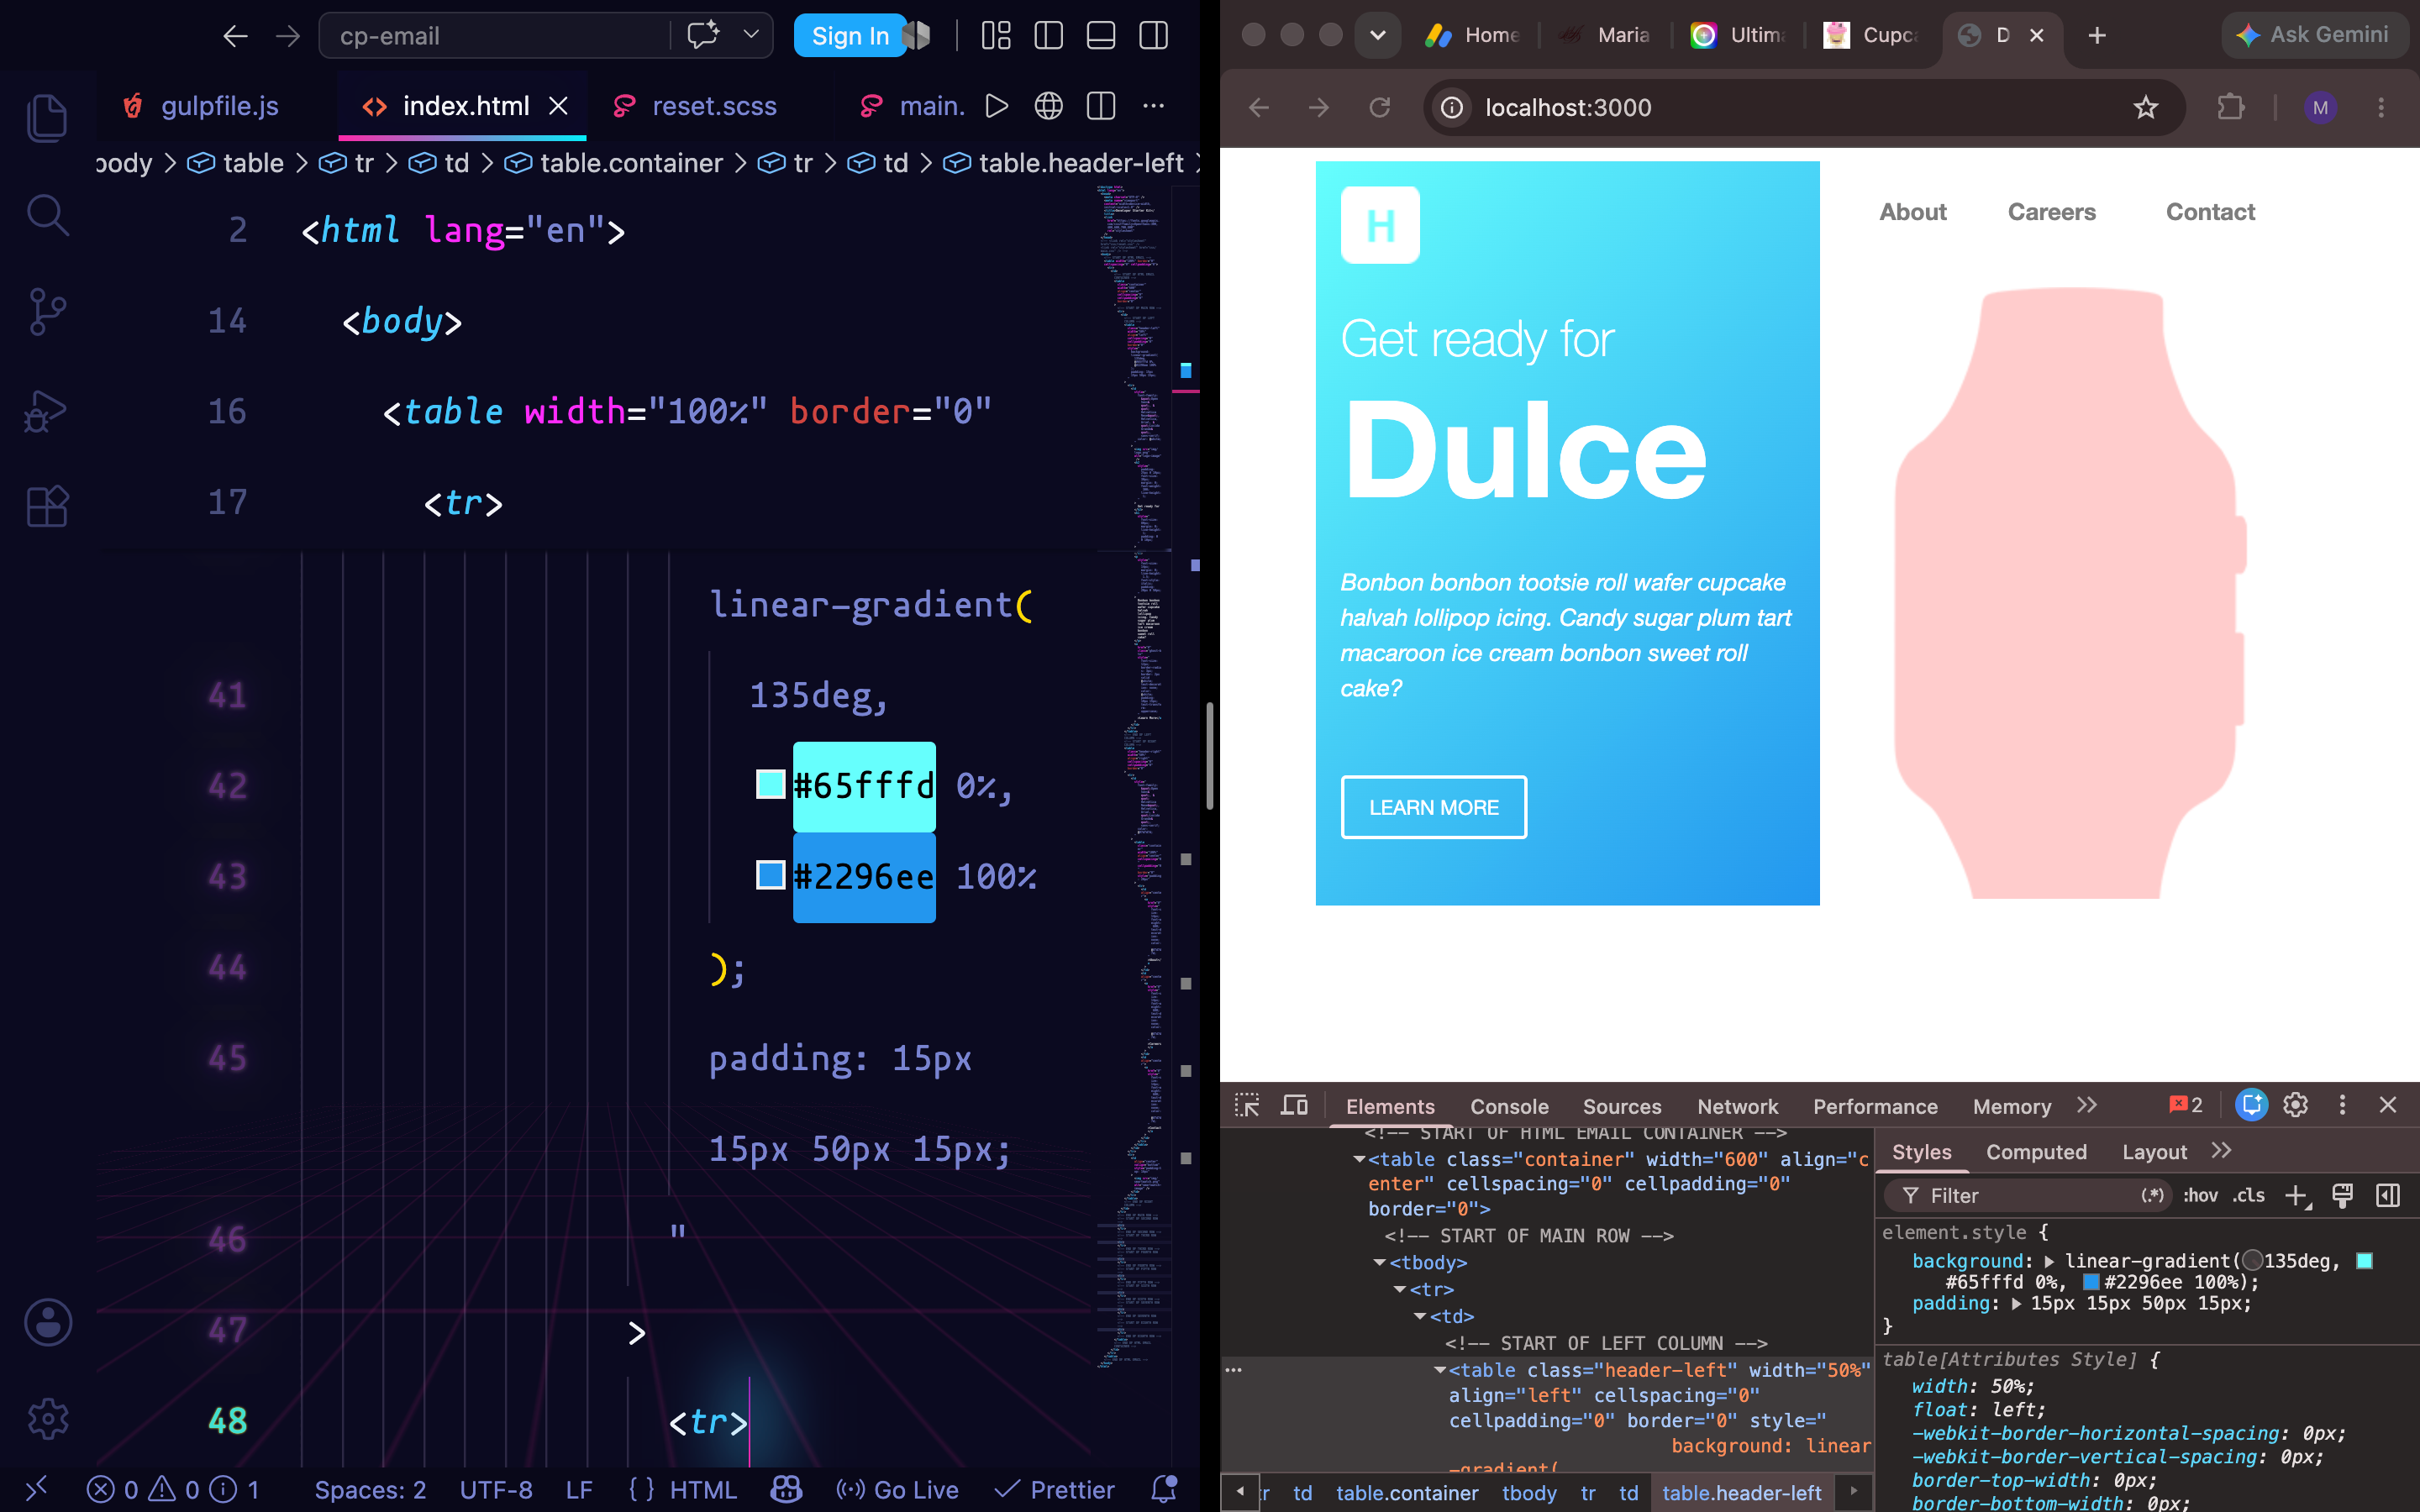2420x1512 pixels.
Task: Expand the background property value in Styles
Action: click(x=2049, y=1262)
